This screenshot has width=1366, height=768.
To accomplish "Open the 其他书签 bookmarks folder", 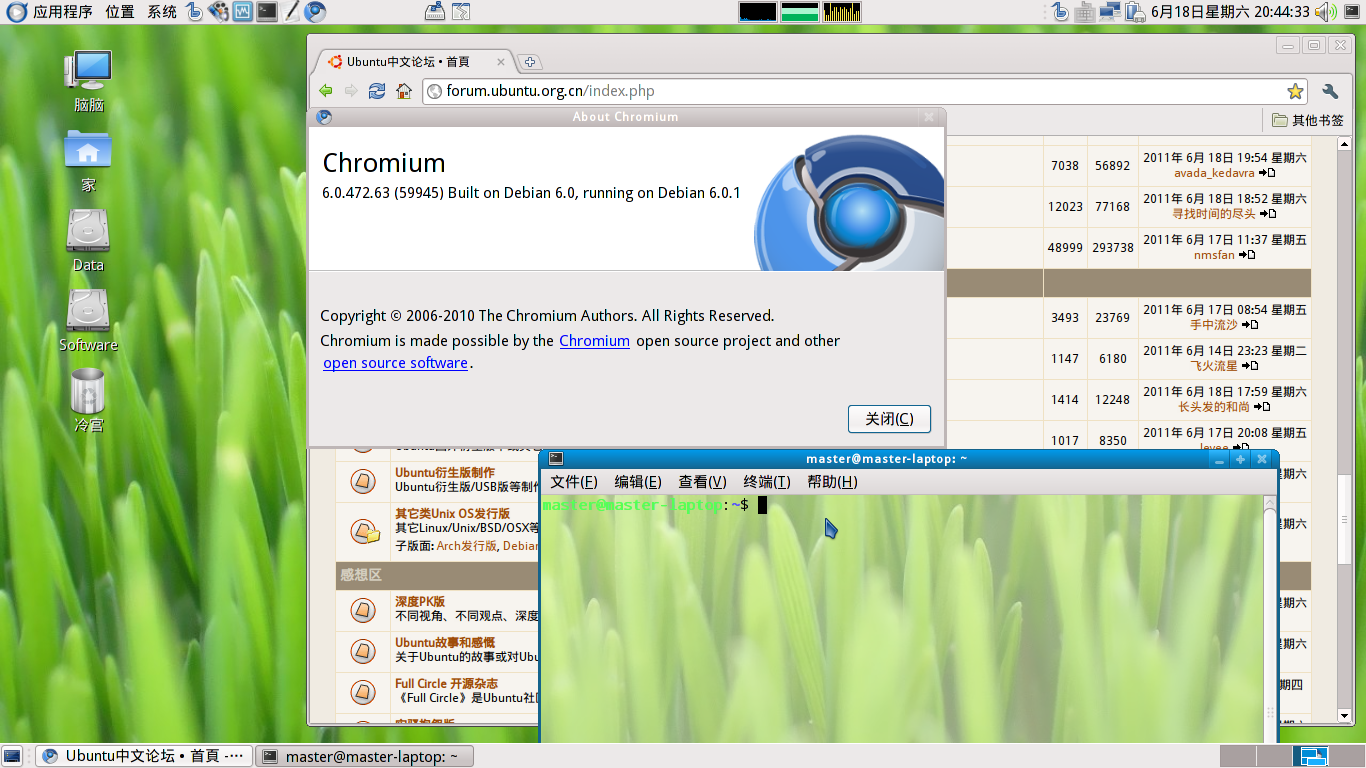I will click(1308, 120).
